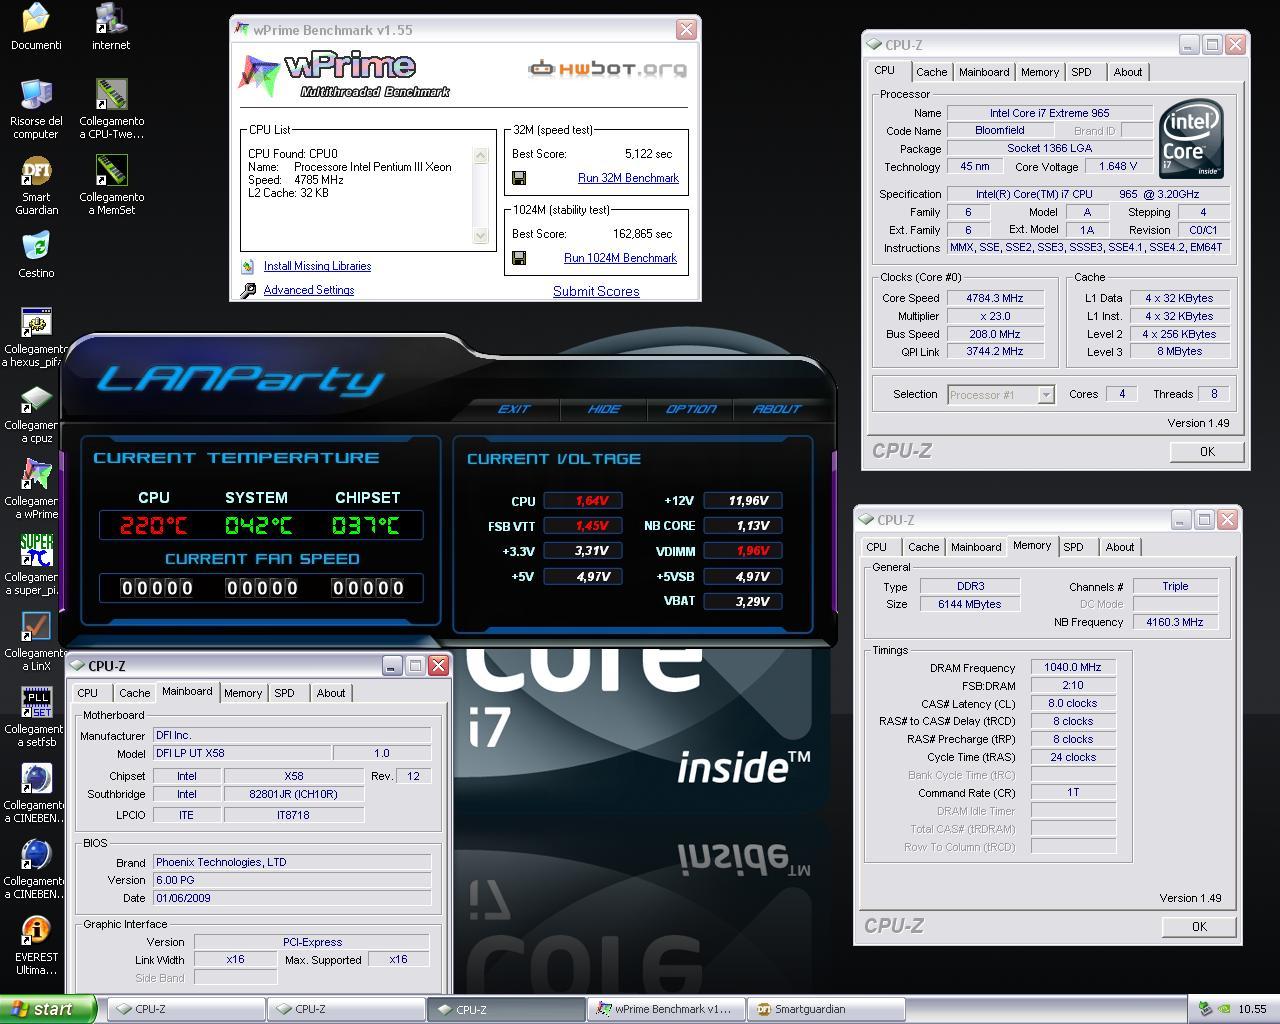Screen dimensions: 1280x1024
Task: Open SPD tab in bottom-left CPU-Z window
Action: coord(284,693)
